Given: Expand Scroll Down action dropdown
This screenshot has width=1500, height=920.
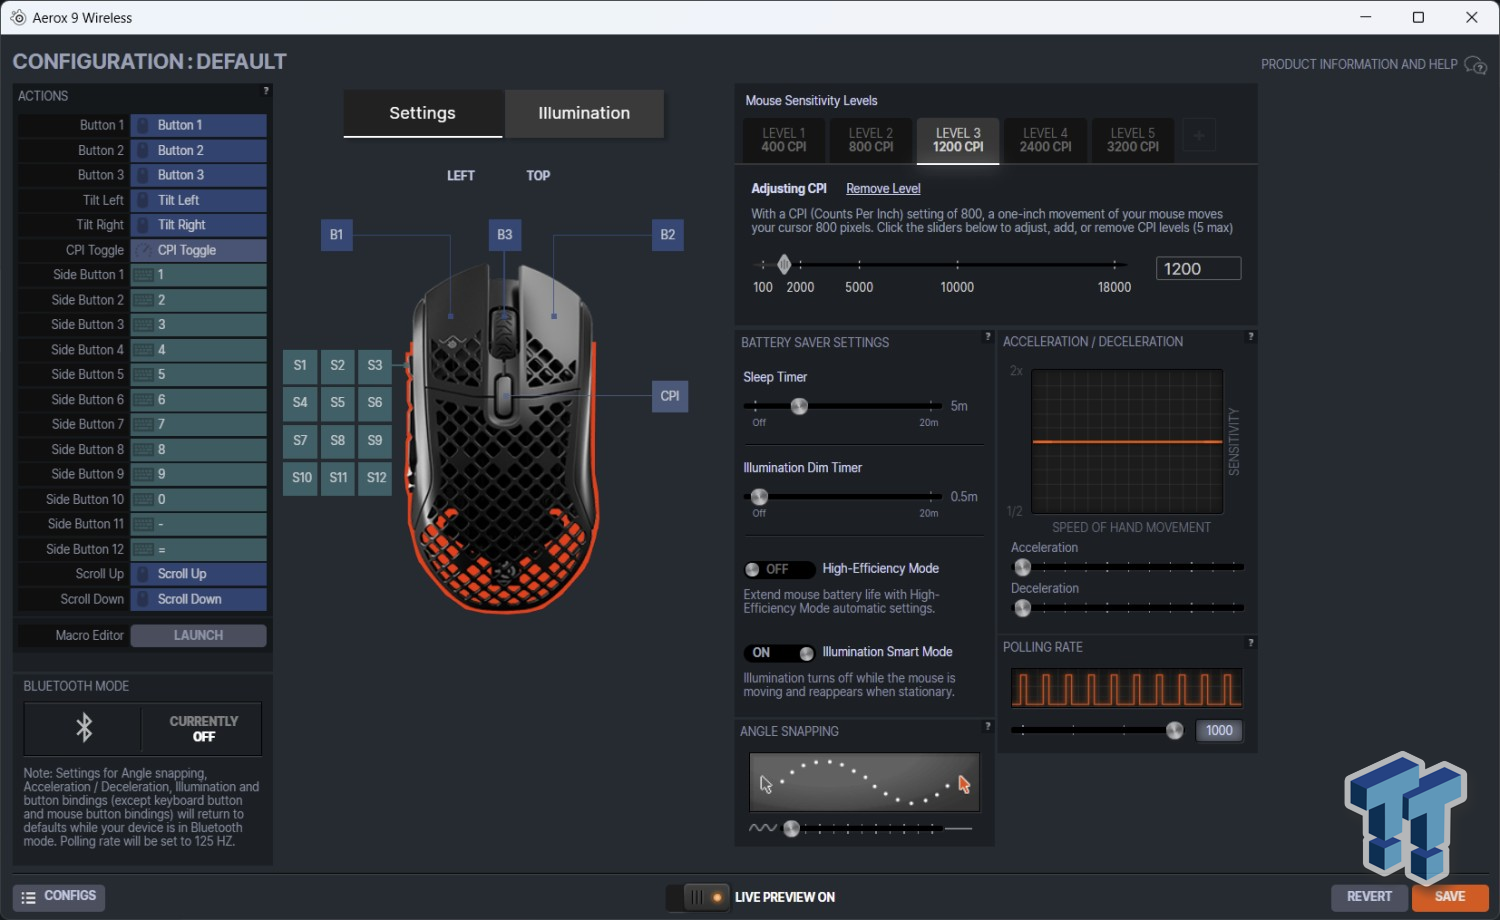Looking at the screenshot, I should coord(198,599).
